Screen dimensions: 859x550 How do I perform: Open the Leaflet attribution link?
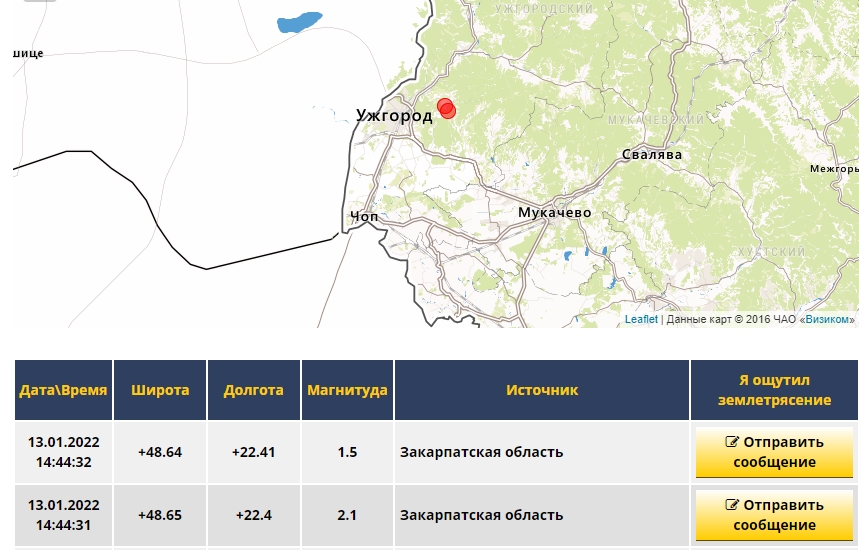tap(641, 319)
